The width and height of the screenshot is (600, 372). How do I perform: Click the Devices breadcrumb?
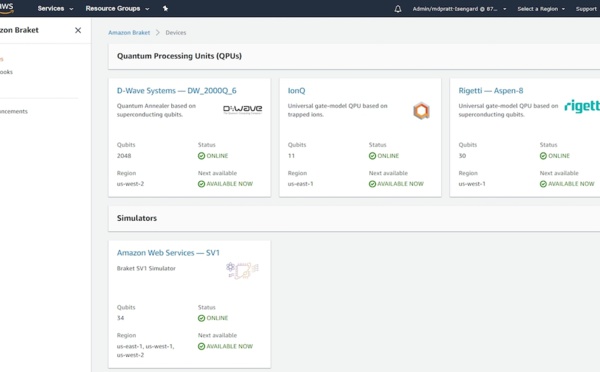176,33
